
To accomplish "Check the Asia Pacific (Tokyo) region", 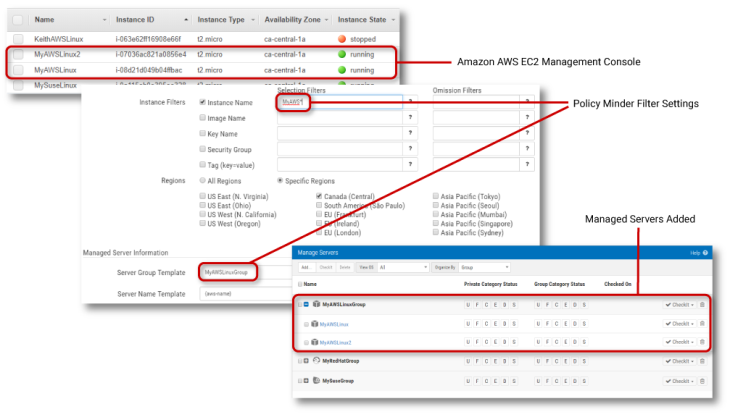I will 436,196.
